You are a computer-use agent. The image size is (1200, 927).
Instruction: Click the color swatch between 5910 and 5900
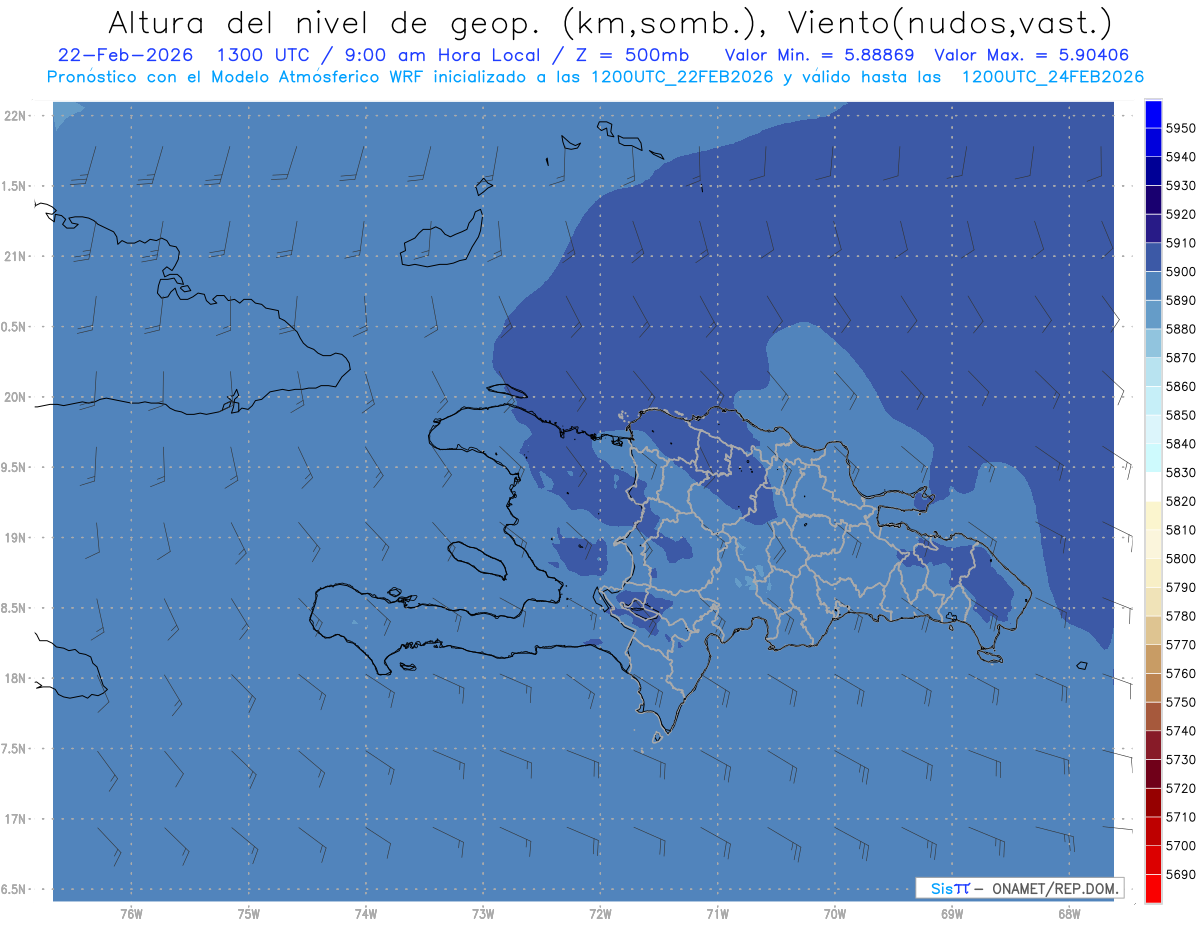click(1153, 257)
